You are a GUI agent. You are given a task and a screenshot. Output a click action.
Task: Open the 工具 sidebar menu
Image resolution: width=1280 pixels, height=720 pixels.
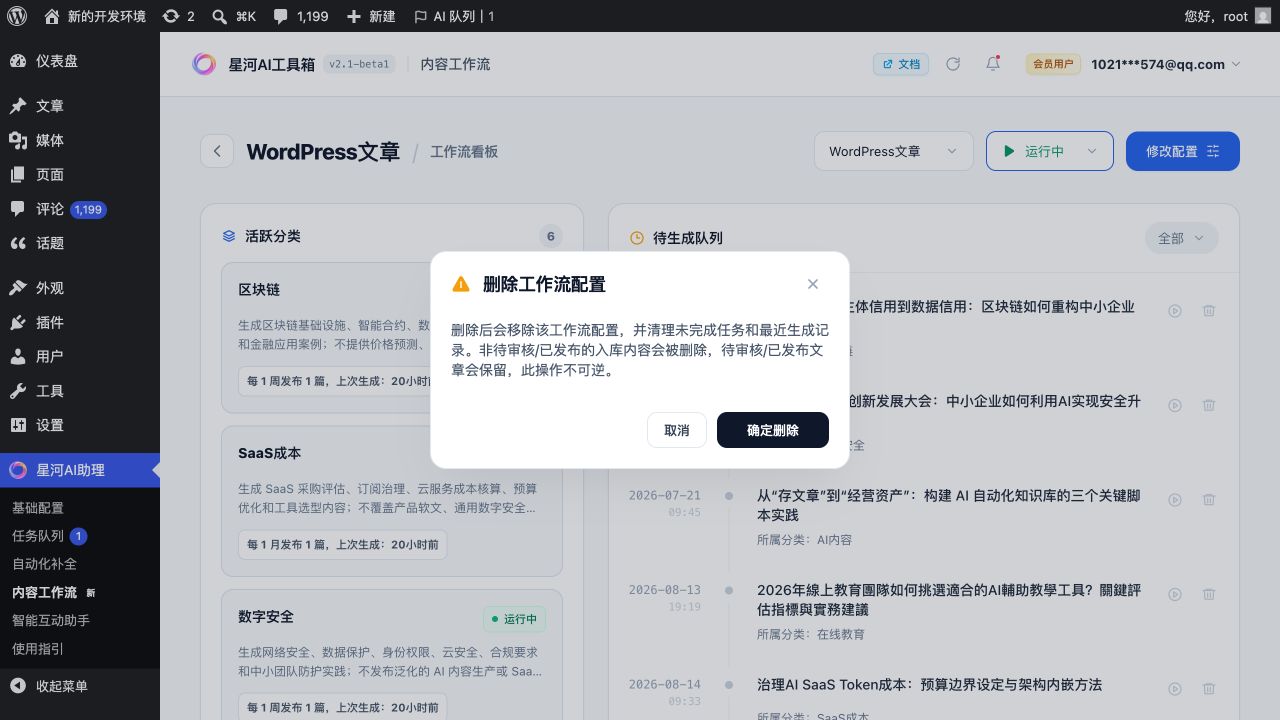click(80, 391)
